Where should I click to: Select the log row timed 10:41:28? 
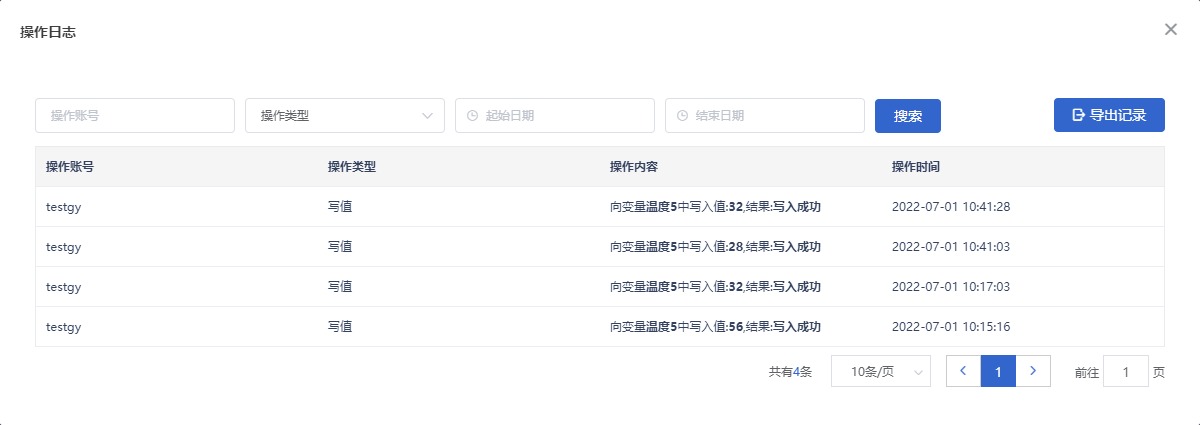600,206
